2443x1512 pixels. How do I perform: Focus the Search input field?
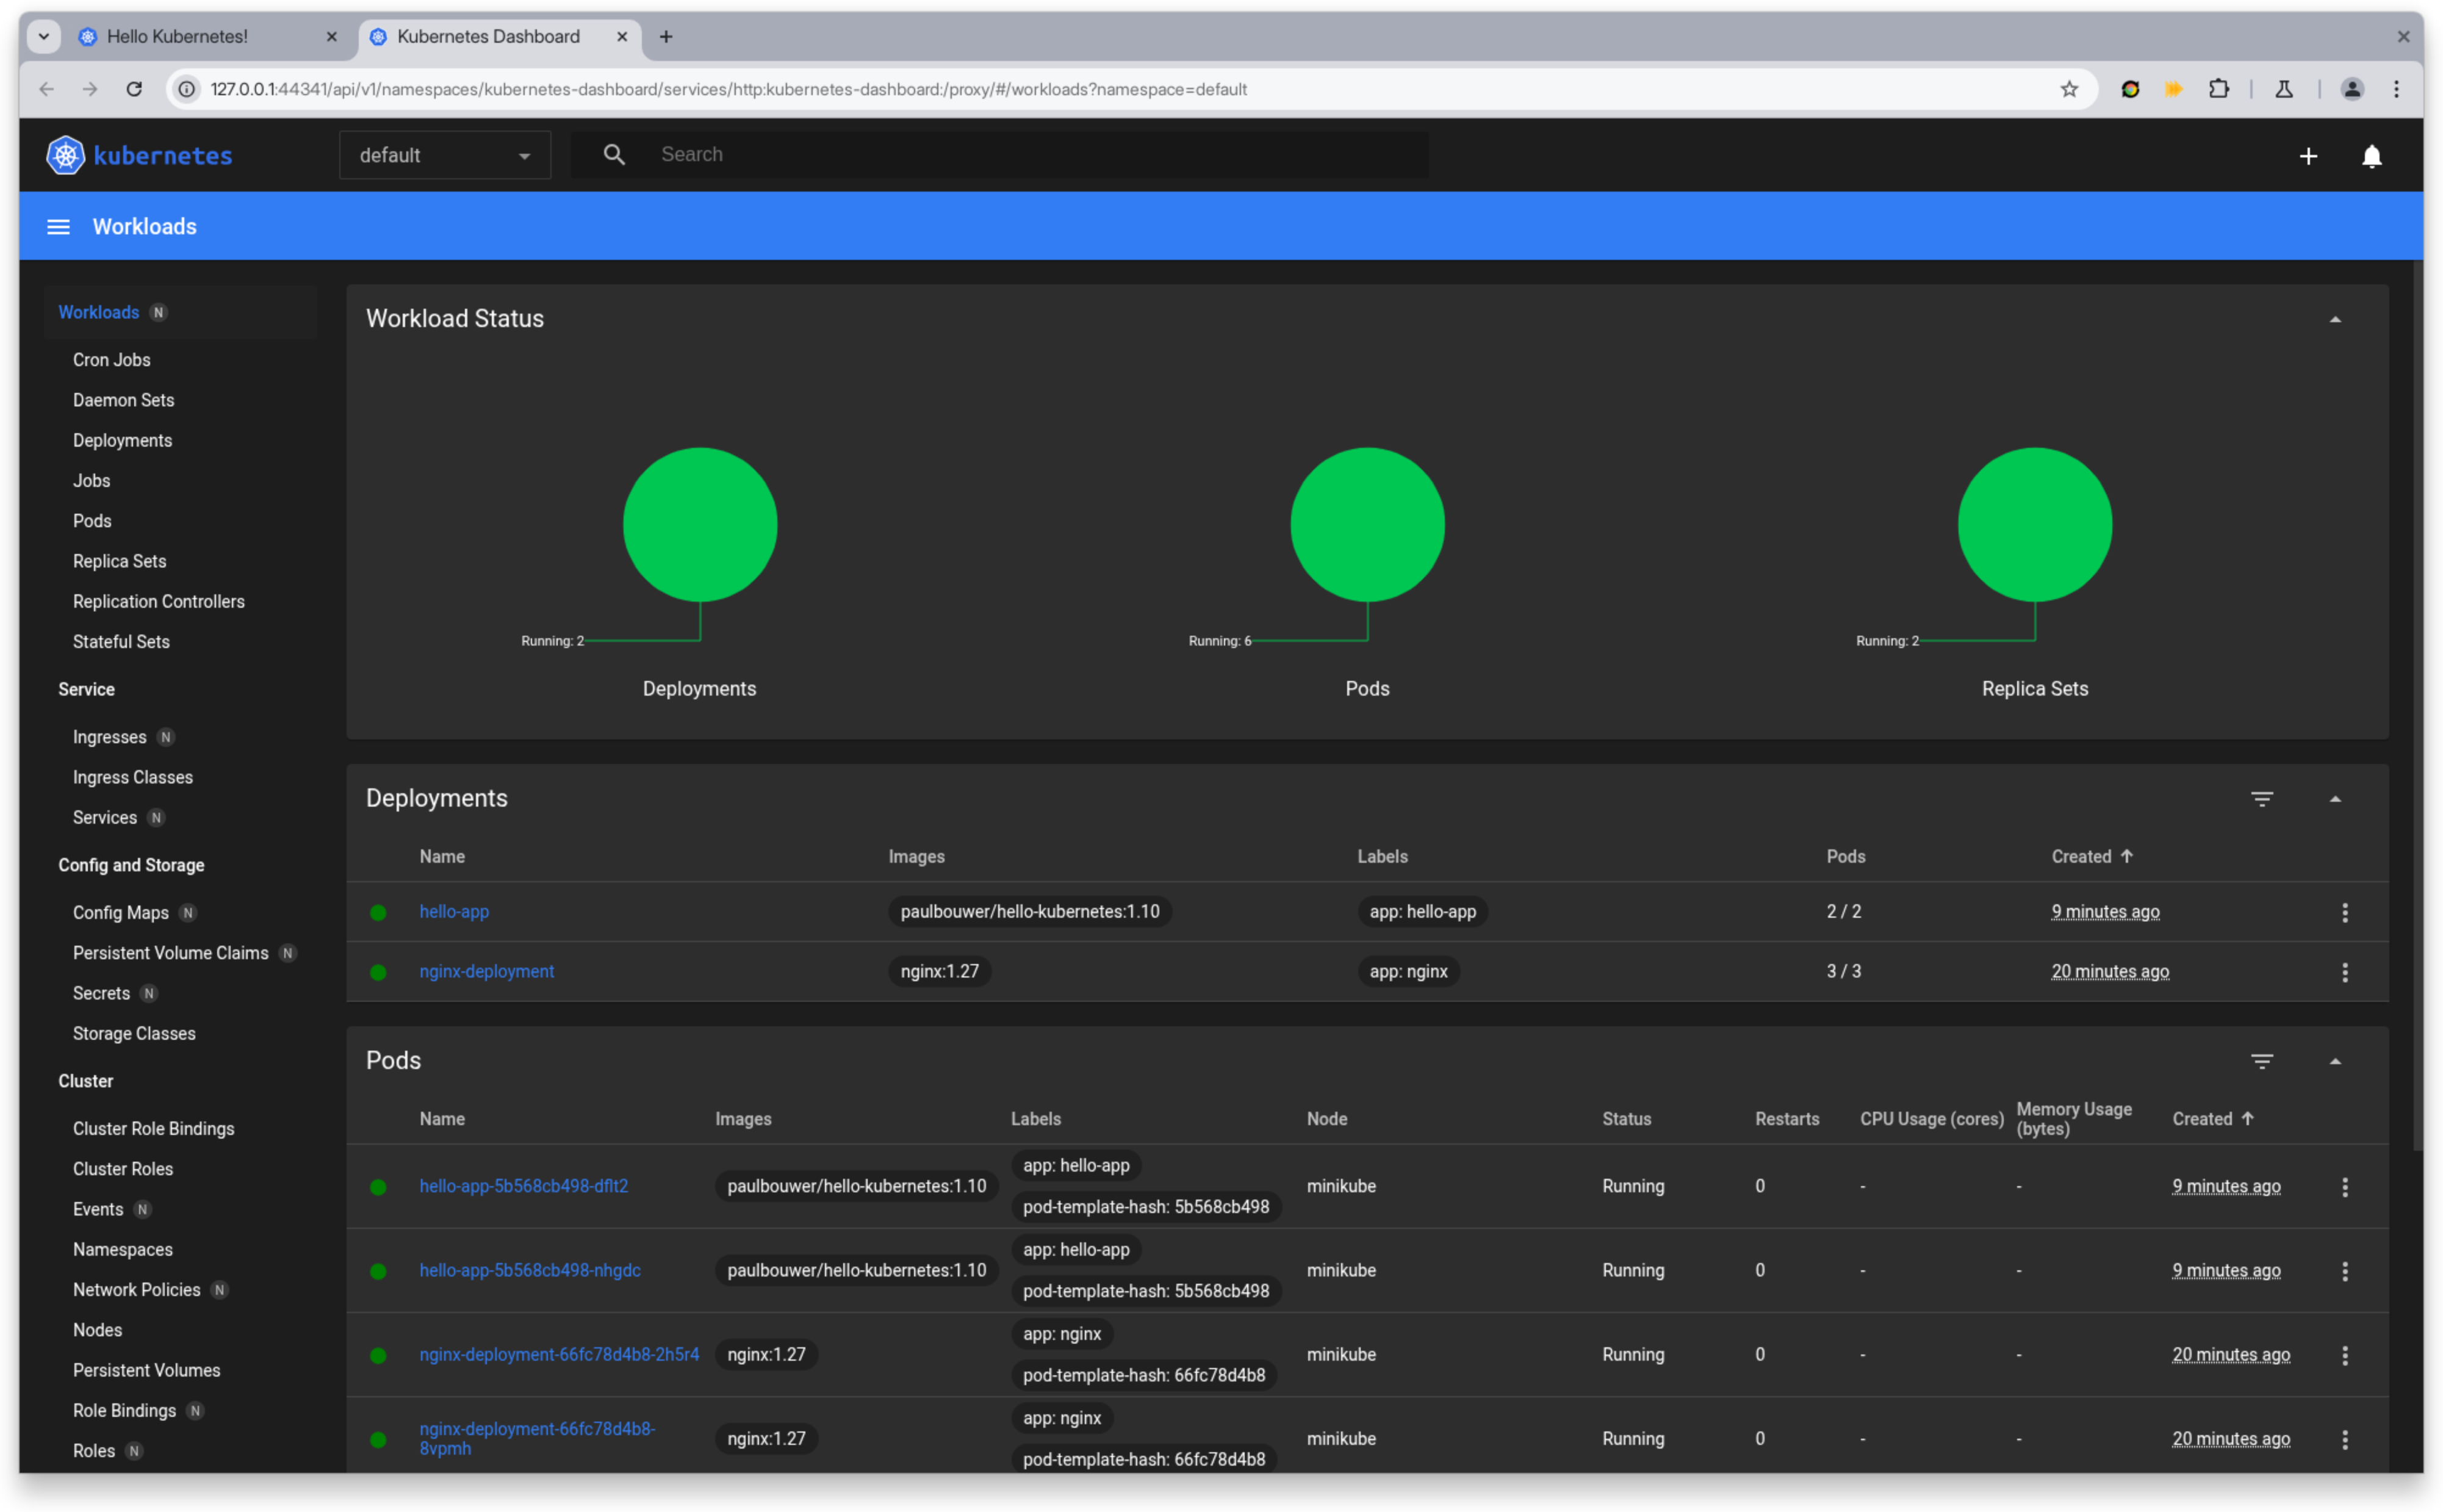tap(1040, 155)
